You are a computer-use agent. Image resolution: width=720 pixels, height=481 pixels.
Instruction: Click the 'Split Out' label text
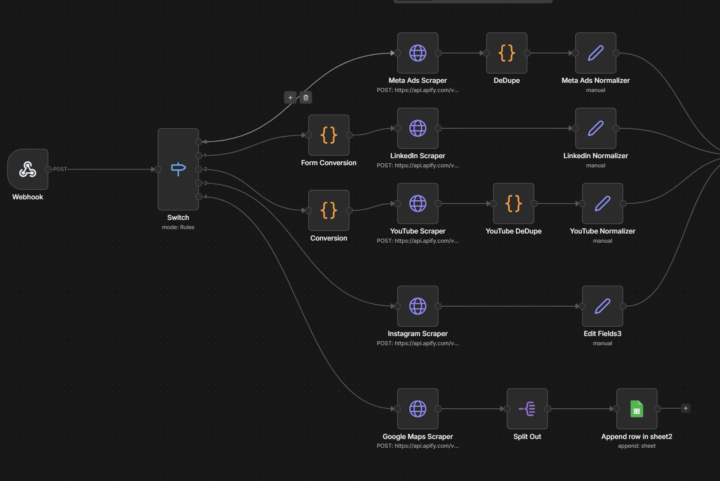pyautogui.click(x=527, y=436)
